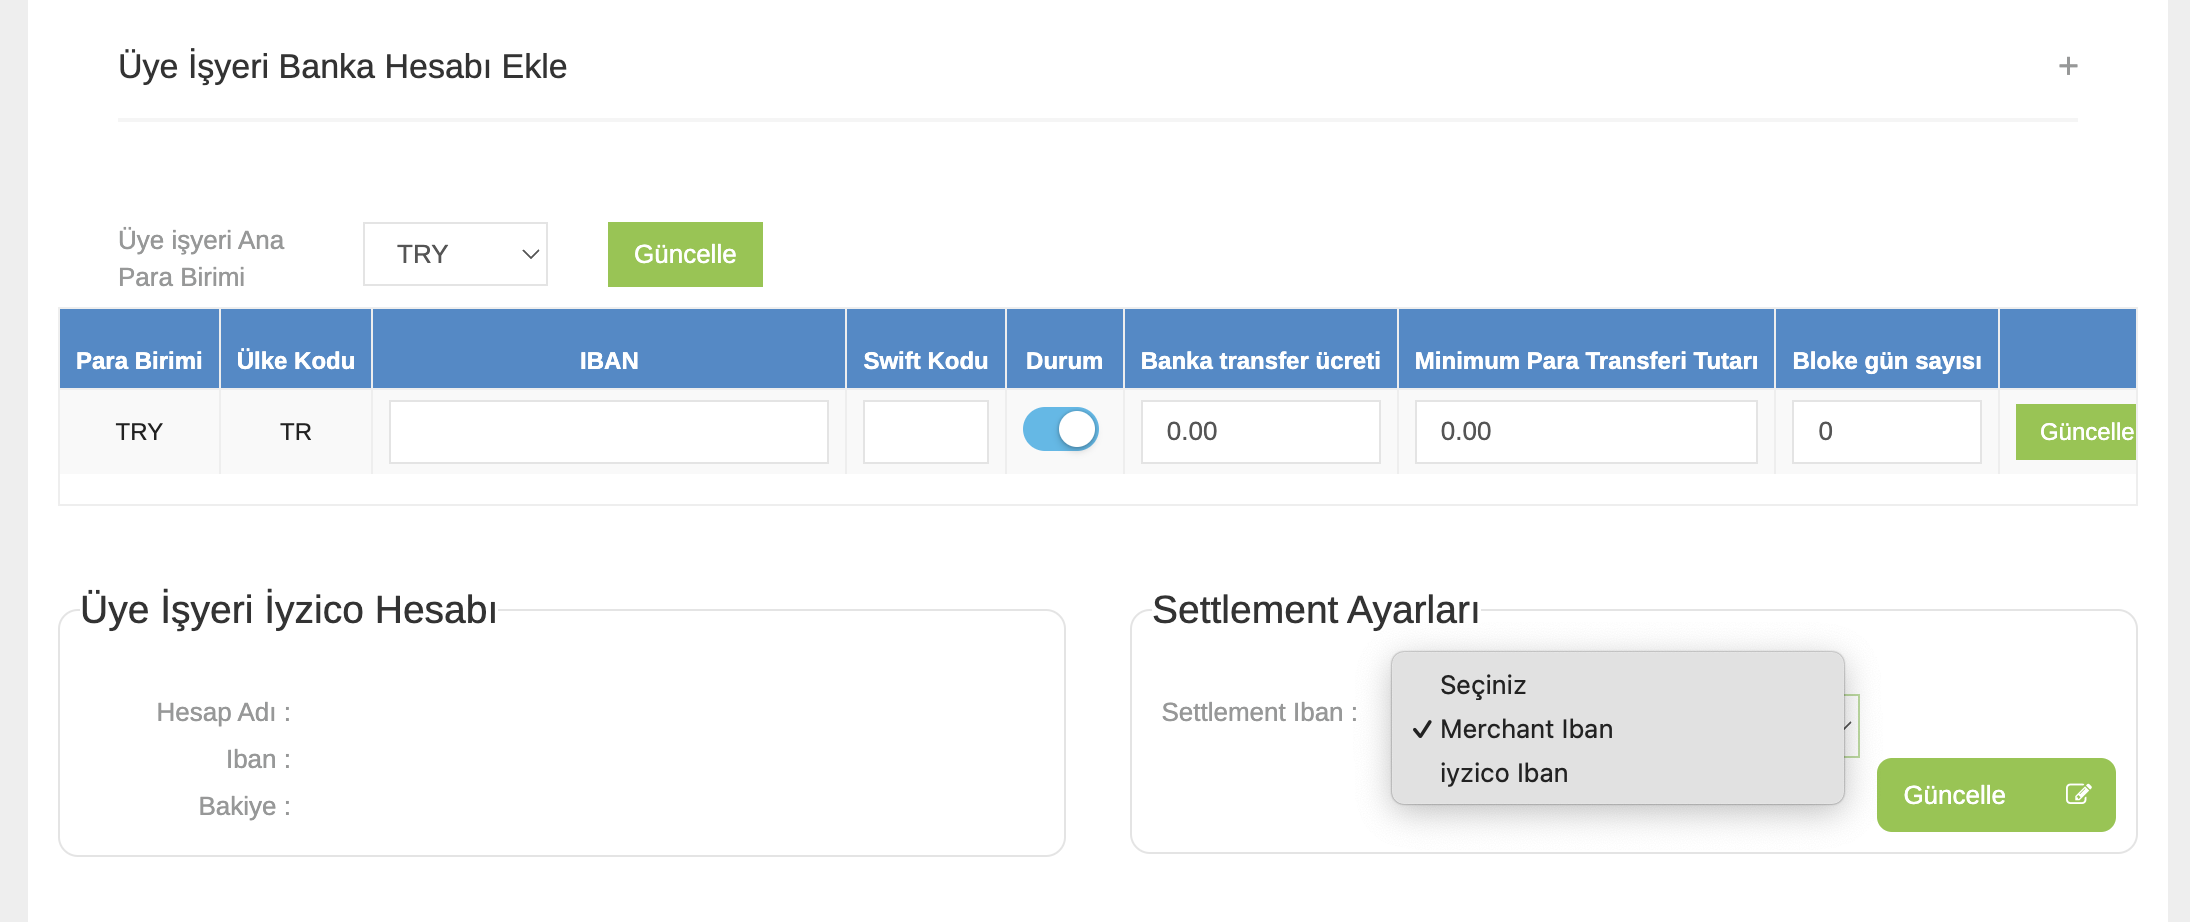Image resolution: width=2190 pixels, height=922 pixels.
Task: Click the Minimum Para Transferi Tutarı input
Action: point(1585,432)
